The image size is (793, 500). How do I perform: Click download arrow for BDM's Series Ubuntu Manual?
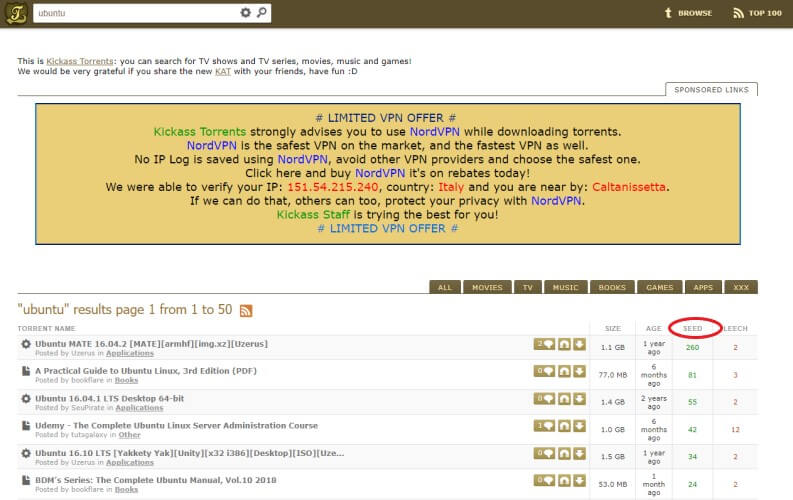pyautogui.click(x=580, y=480)
